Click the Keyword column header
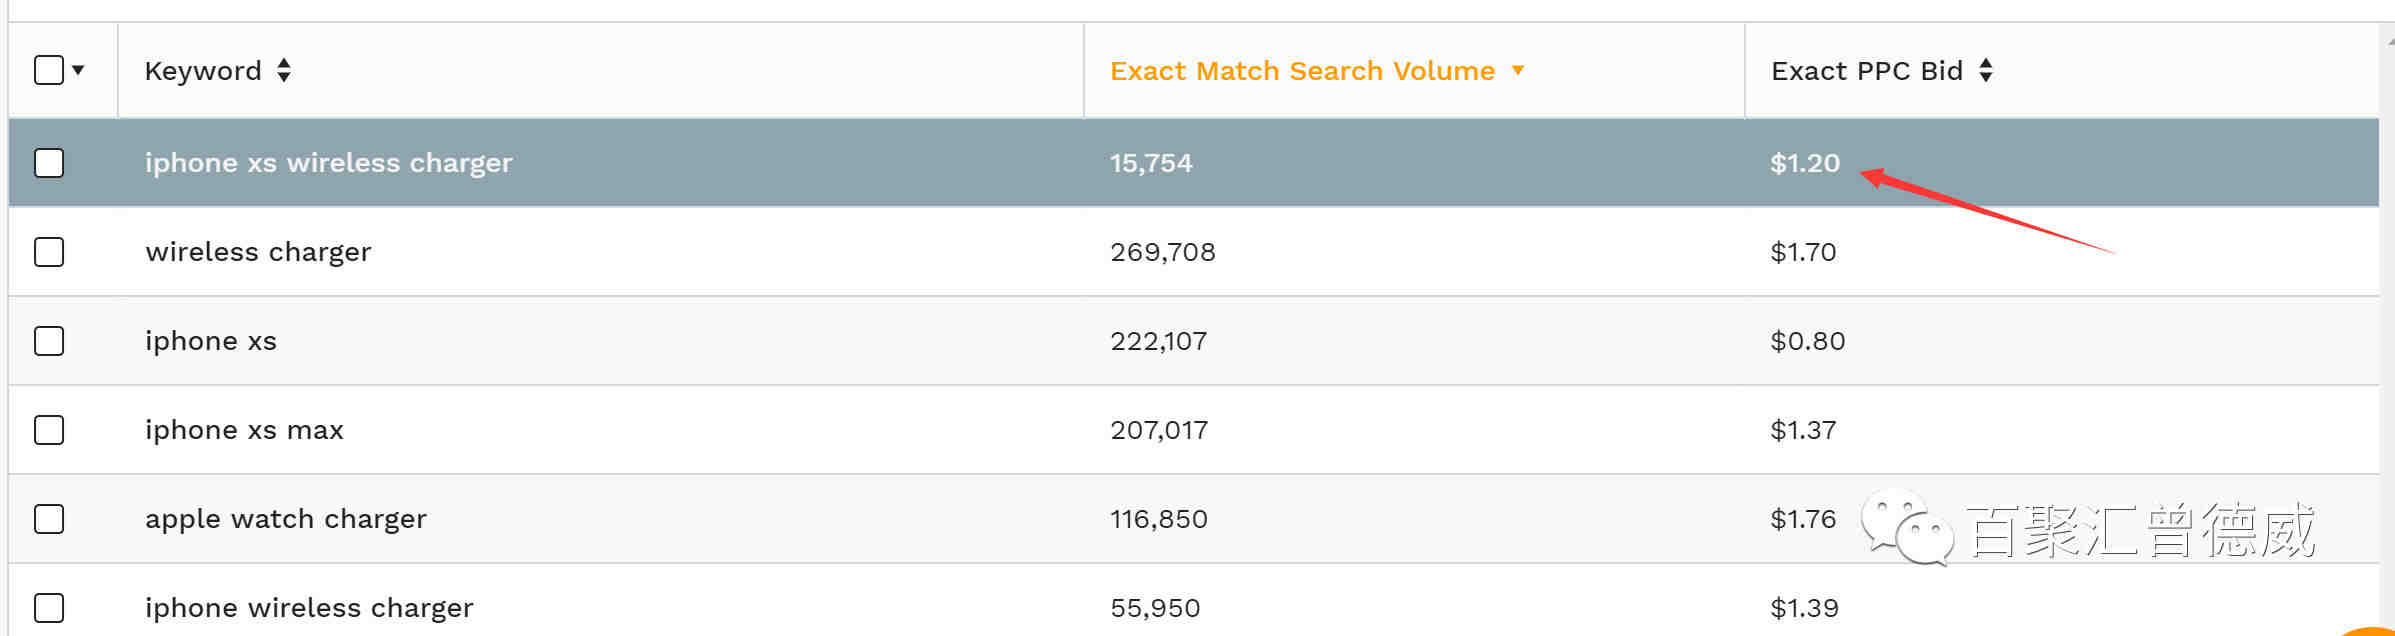2395x636 pixels. 203,70
